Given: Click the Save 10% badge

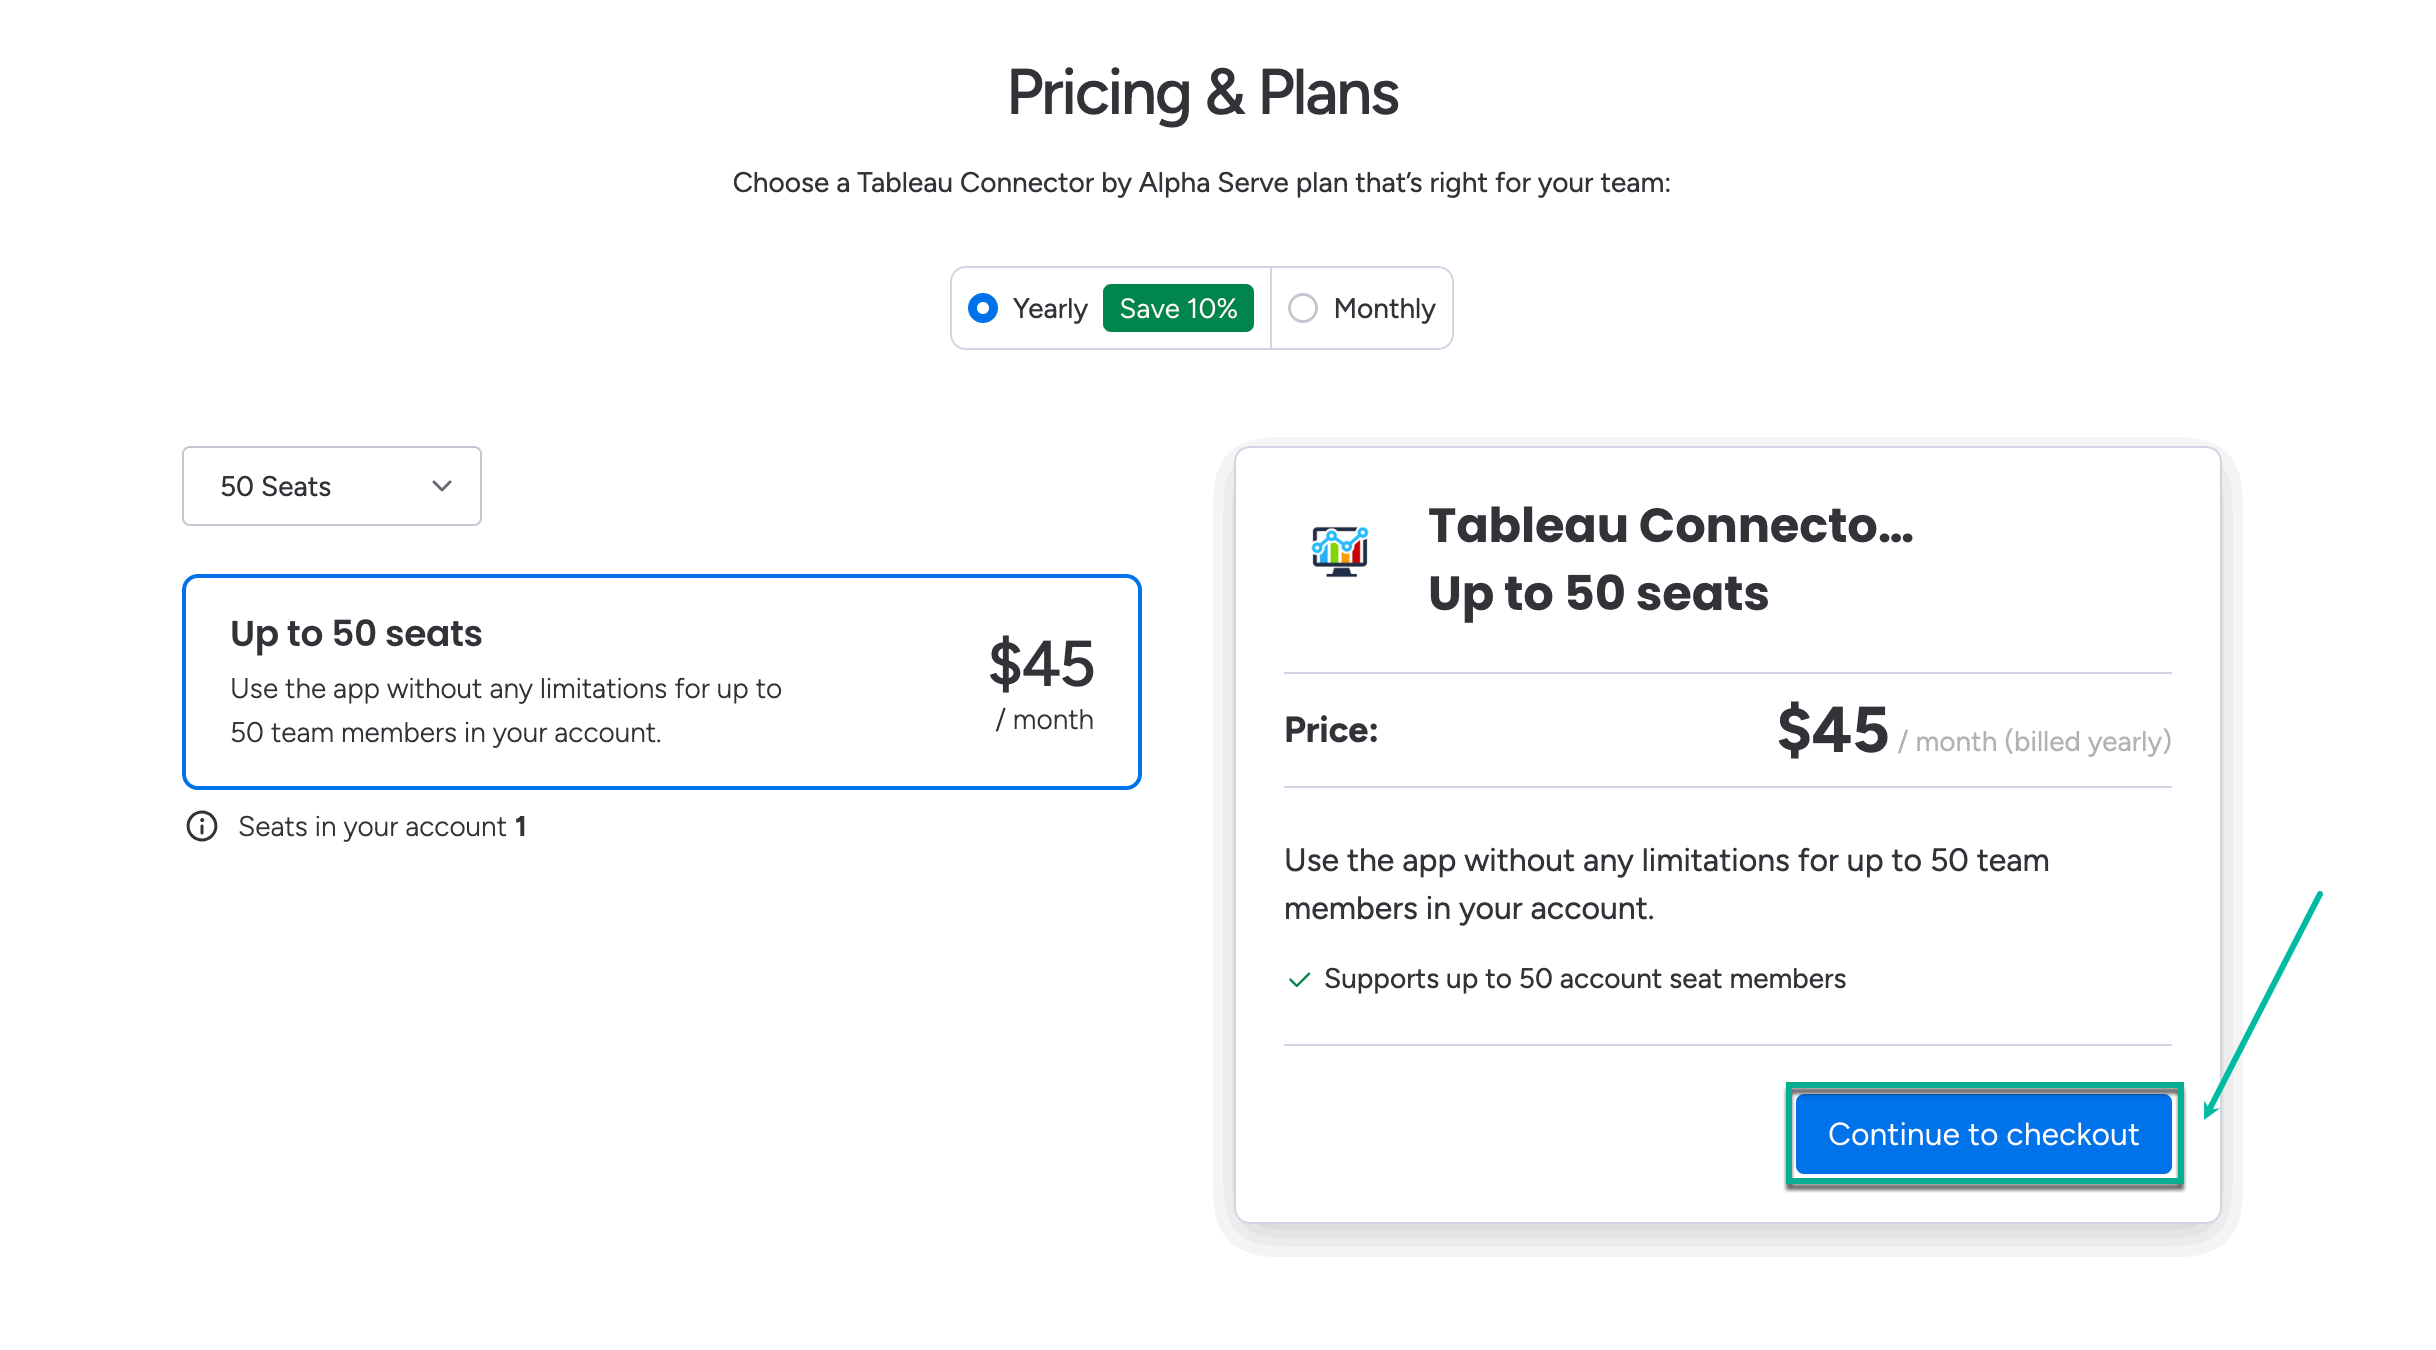Looking at the screenshot, I should [x=1179, y=308].
